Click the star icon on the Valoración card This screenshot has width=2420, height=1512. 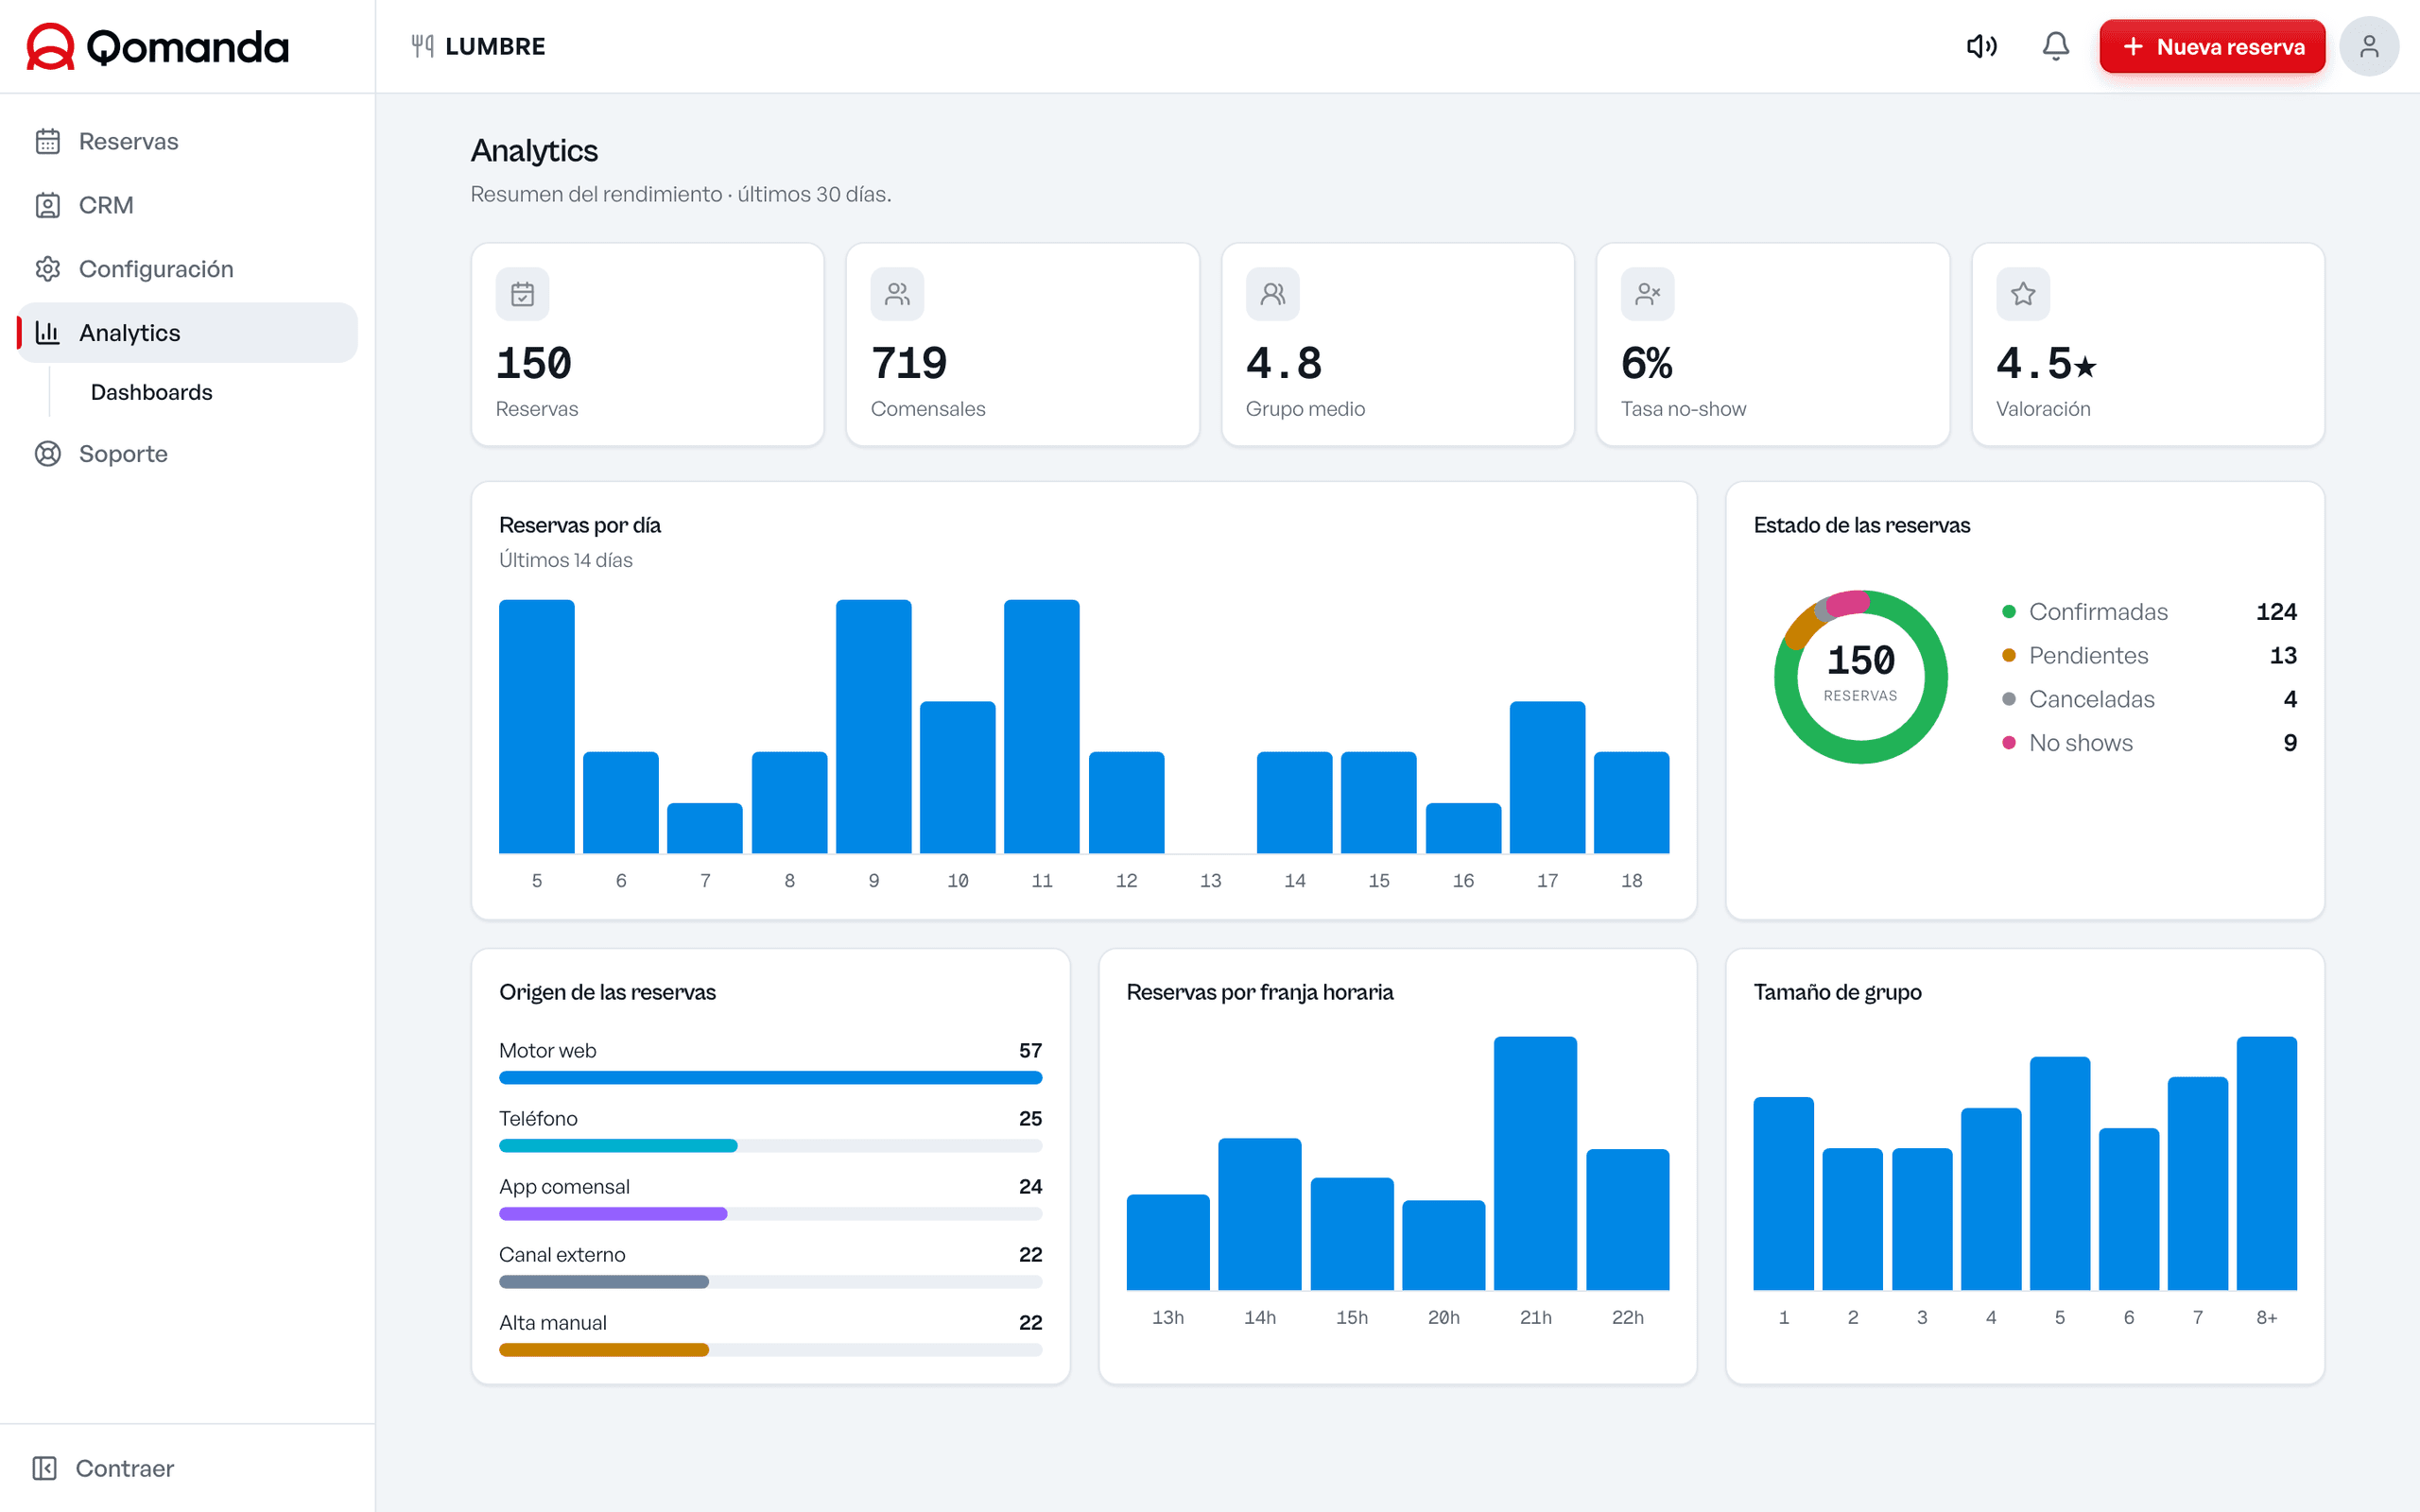[x=2023, y=294]
